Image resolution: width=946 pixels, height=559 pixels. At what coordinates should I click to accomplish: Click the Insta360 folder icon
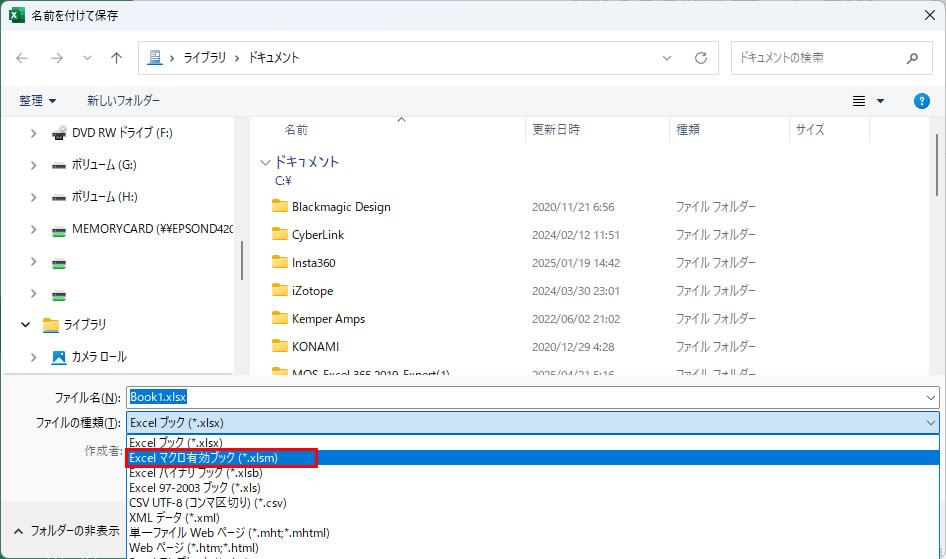tap(279, 262)
